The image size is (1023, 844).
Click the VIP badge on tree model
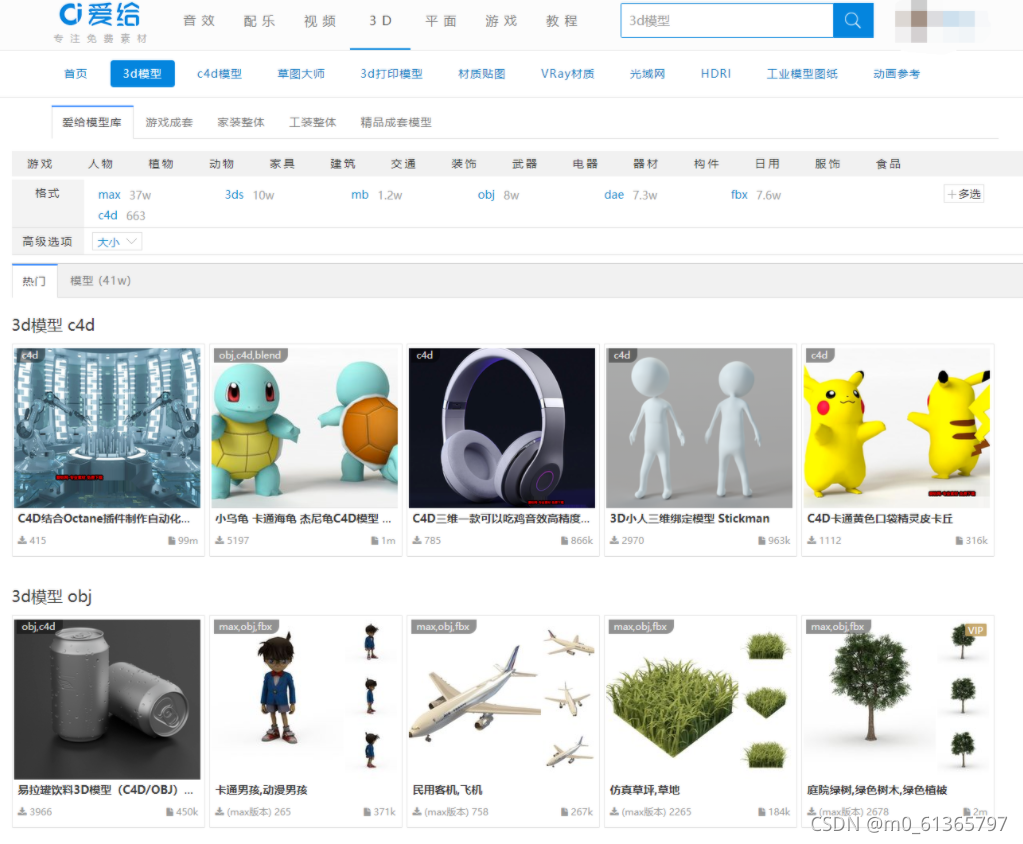tap(975, 630)
